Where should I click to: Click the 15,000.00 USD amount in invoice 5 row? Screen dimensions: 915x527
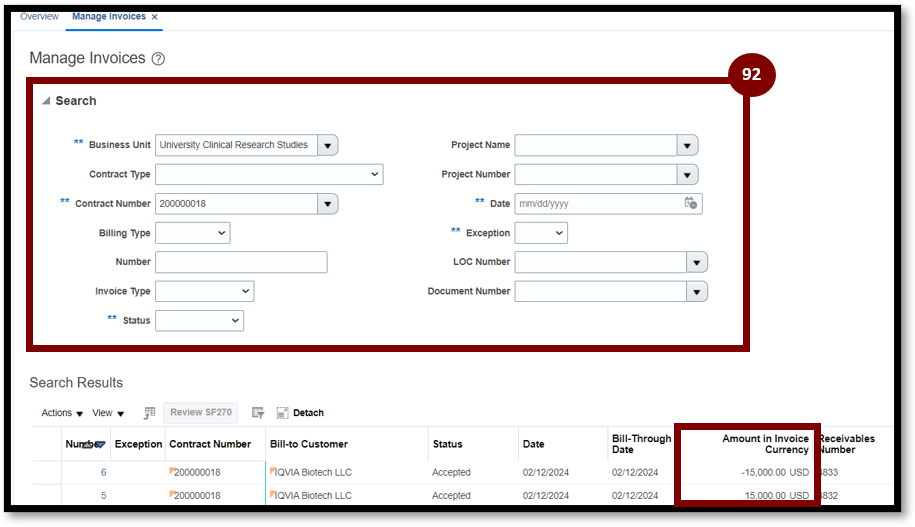point(777,496)
